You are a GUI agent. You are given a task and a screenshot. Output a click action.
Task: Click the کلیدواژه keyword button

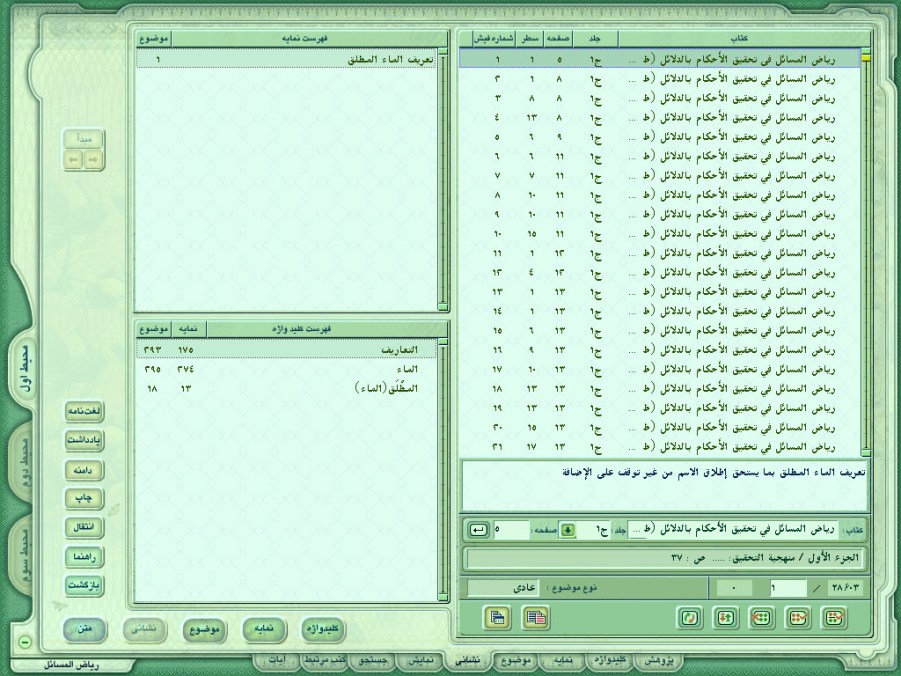coord(322,628)
